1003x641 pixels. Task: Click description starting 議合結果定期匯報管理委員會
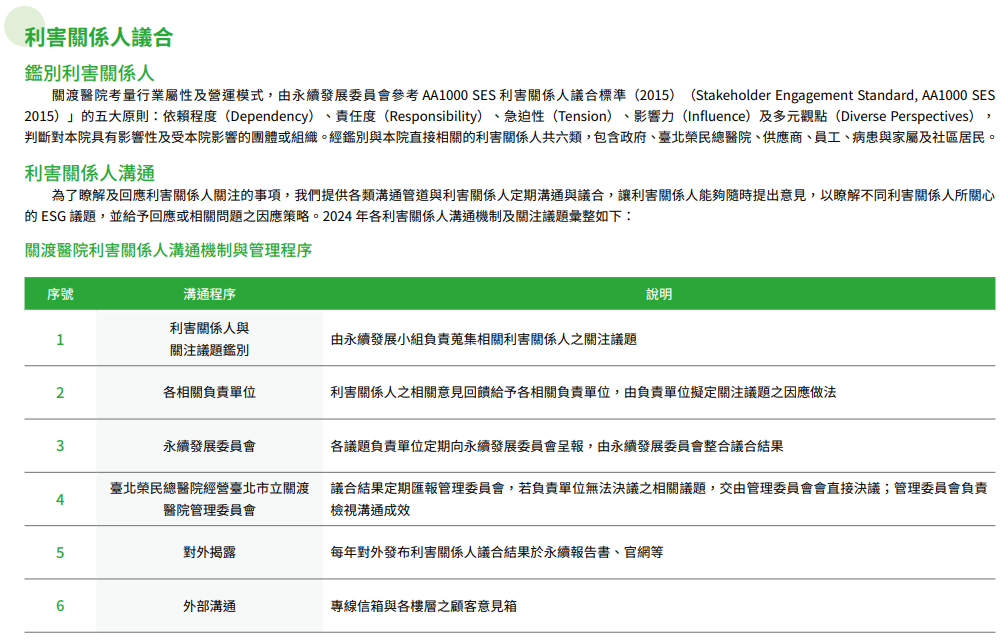(659, 499)
